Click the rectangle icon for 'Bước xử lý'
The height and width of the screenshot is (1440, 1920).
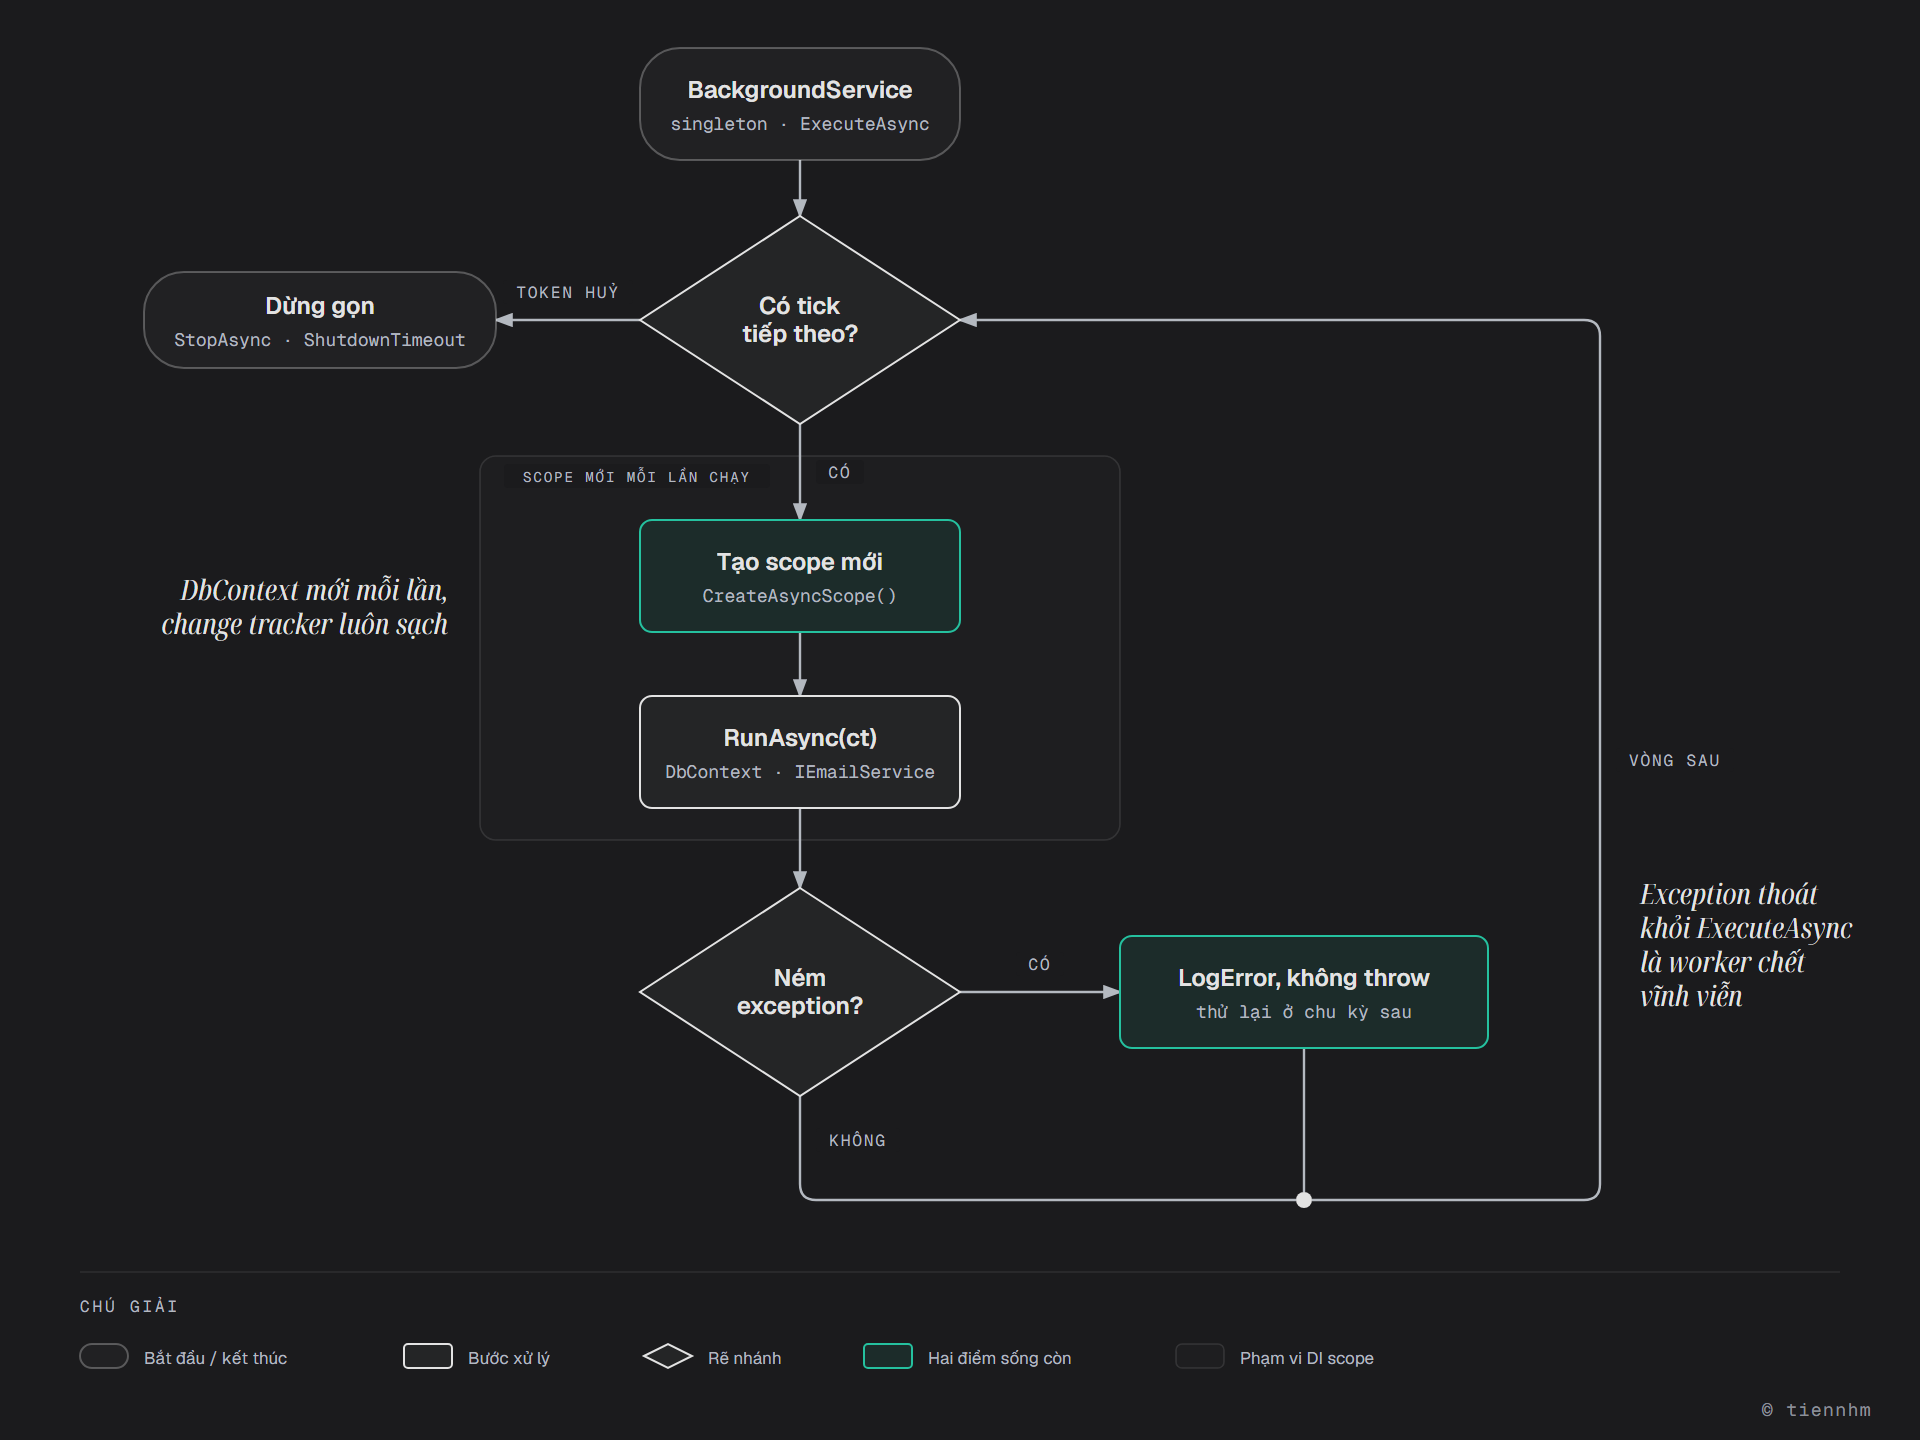(428, 1356)
